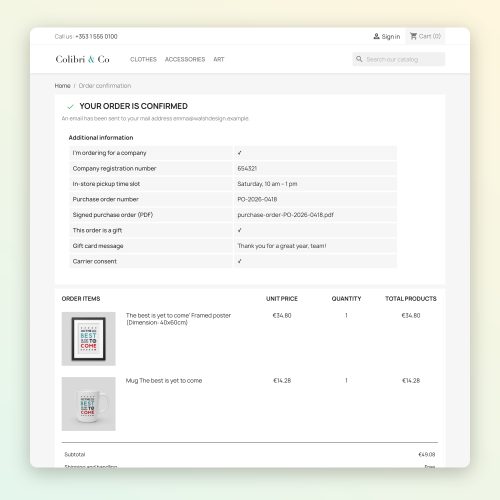The image size is (500, 500).
Task: Open the mug product thumbnail
Action: (89, 404)
